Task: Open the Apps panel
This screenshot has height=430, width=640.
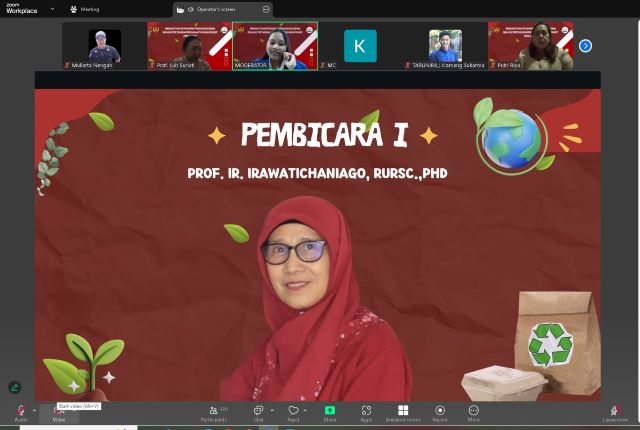Action: 366,412
